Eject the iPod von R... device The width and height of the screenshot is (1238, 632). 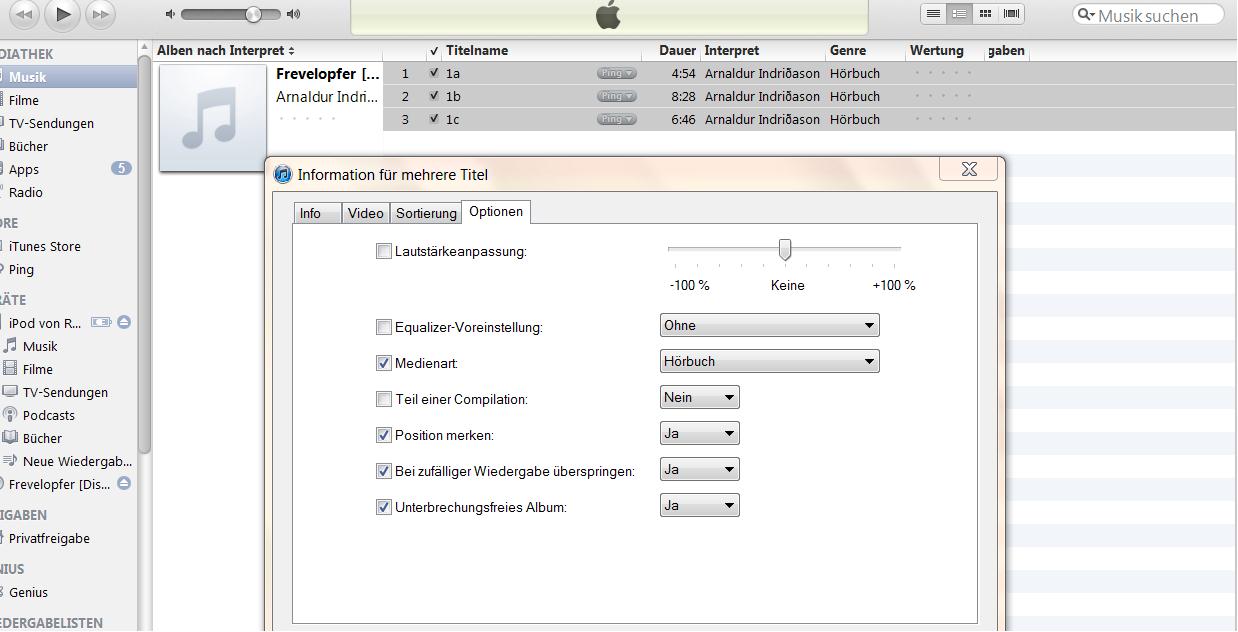[124, 322]
